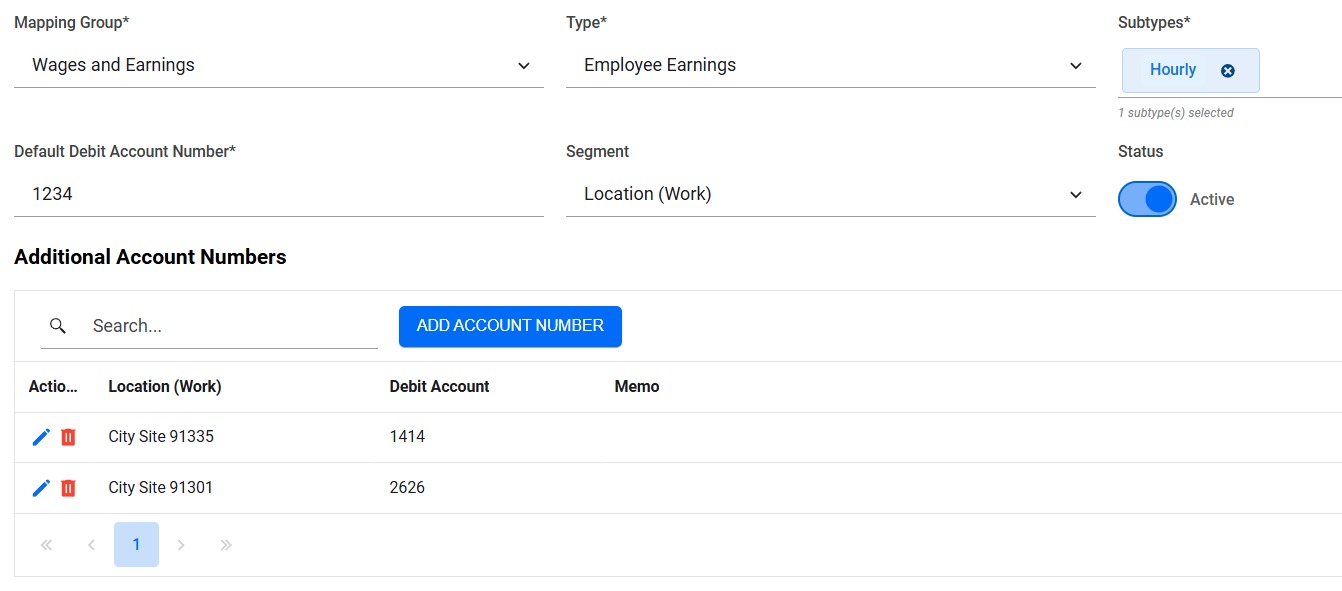Image resolution: width=1342 pixels, height=591 pixels.
Task: Go to first page of results
Action: click(x=46, y=545)
